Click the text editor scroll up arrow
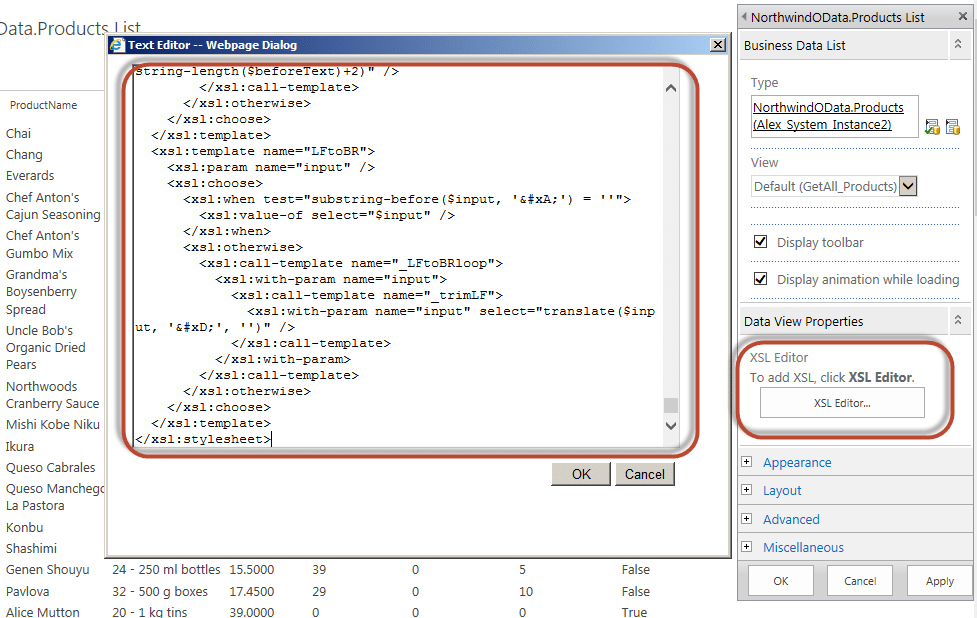The image size is (977, 618). tap(670, 88)
